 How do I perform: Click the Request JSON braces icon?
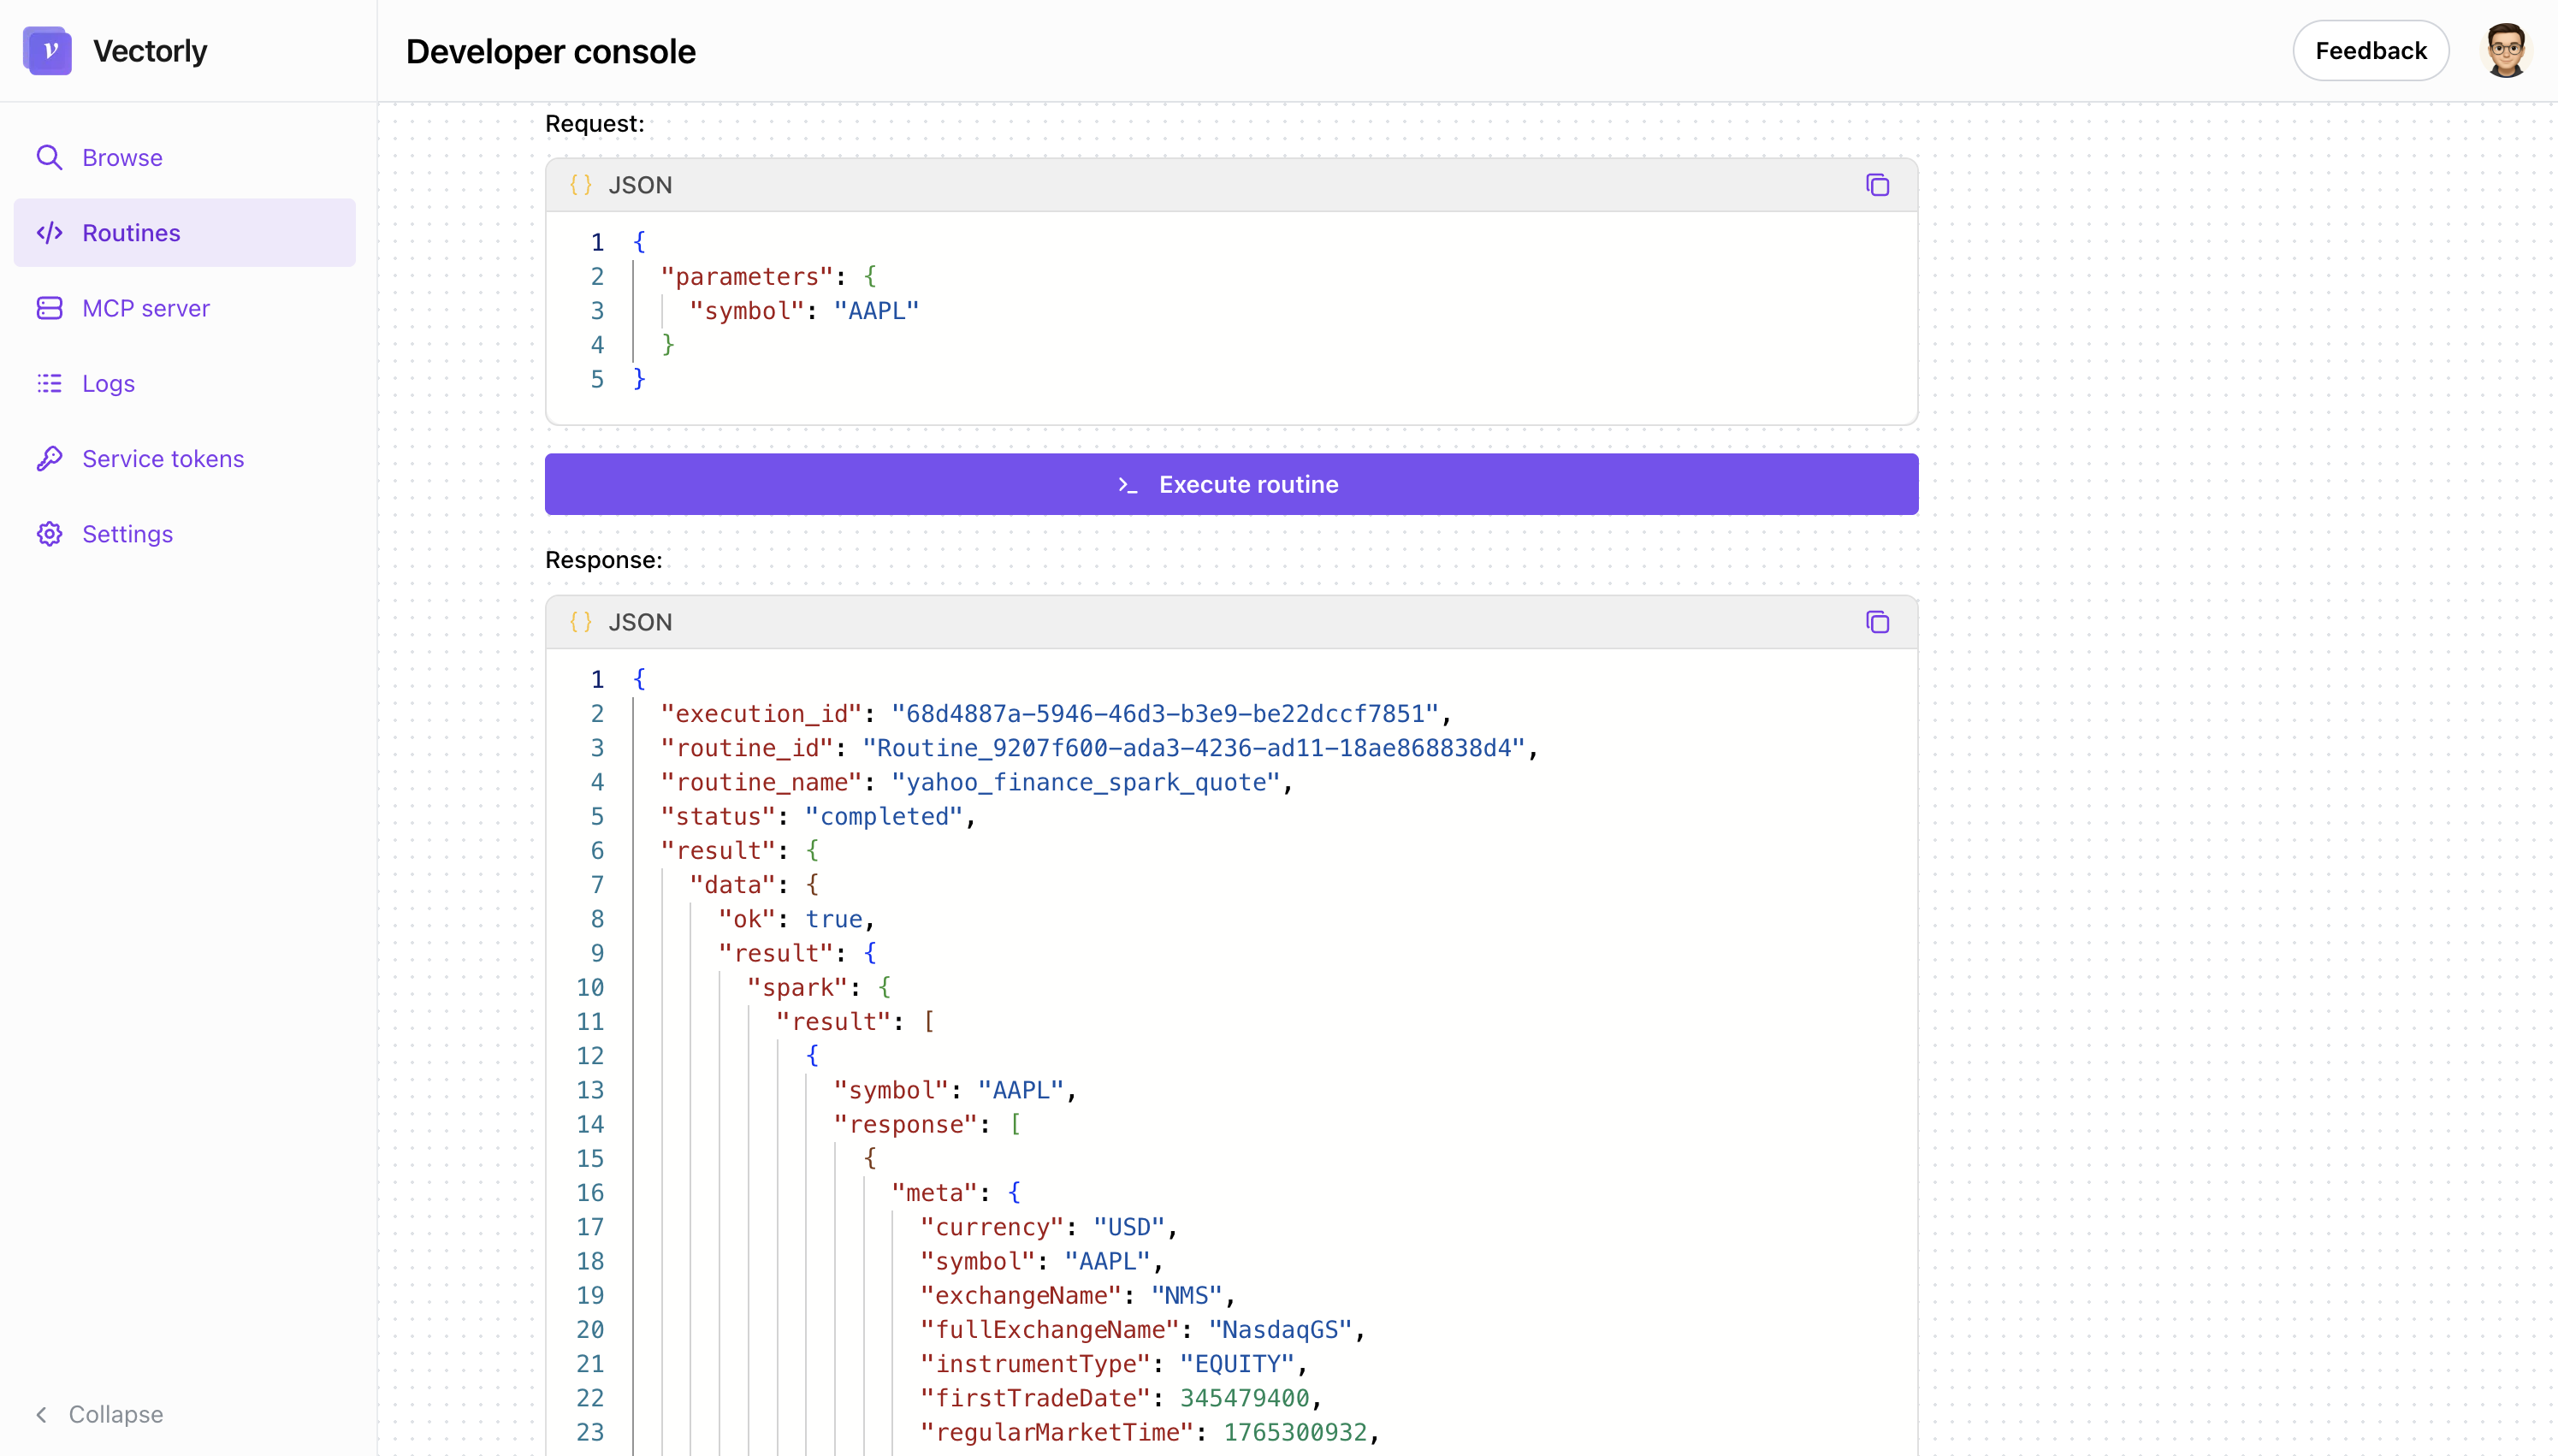pyautogui.click(x=580, y=185)
